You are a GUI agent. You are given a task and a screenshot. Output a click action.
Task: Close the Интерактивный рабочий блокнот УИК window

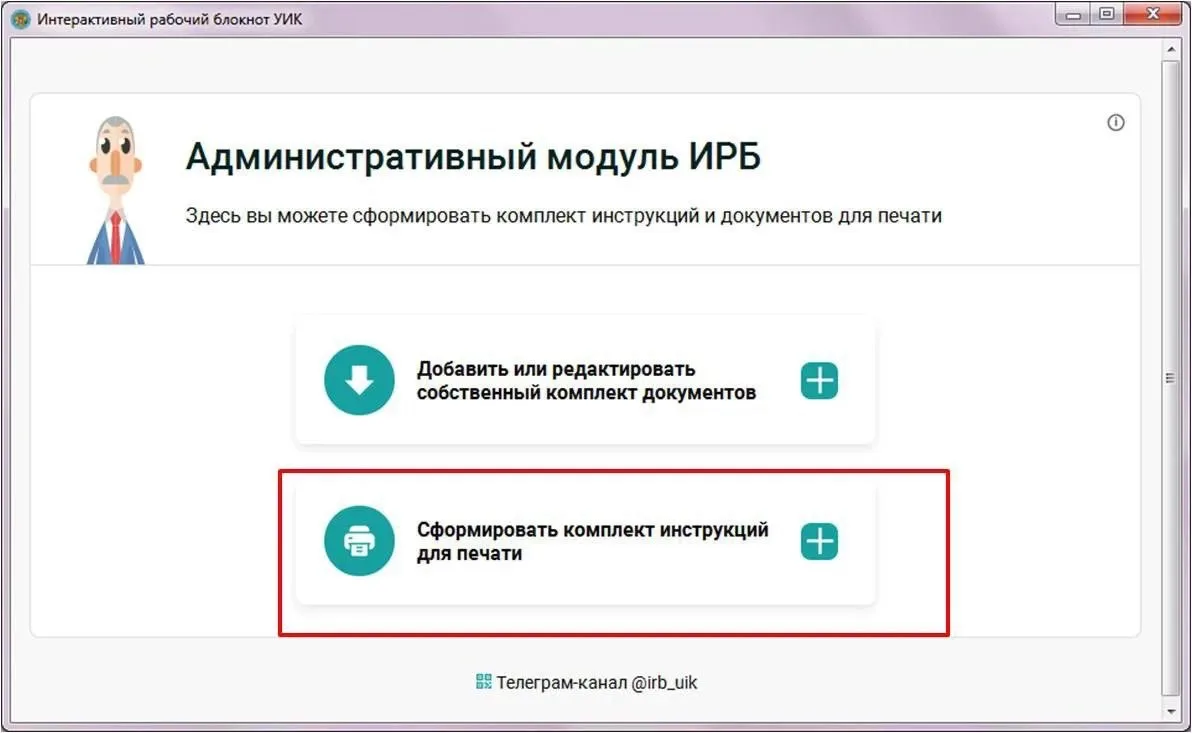[1152, 14]
